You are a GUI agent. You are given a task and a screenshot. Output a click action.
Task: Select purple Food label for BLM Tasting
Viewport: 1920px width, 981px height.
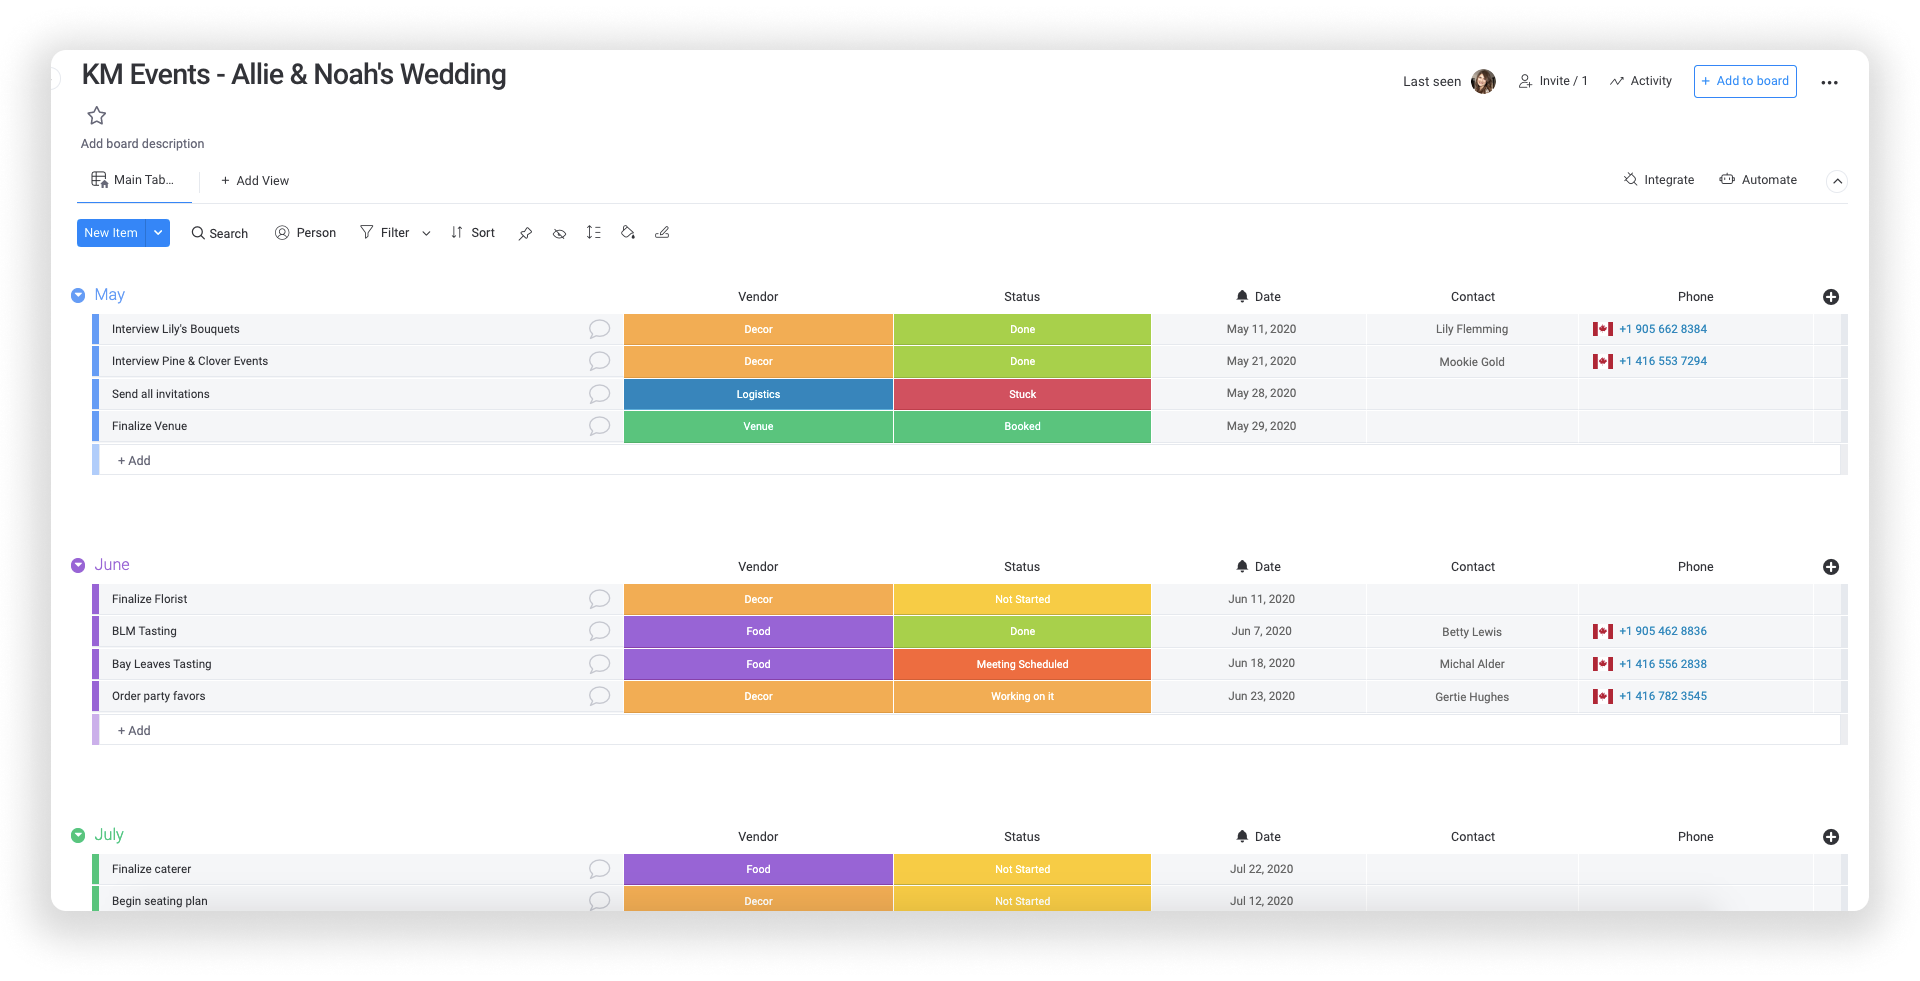click(x=758, y=631)
